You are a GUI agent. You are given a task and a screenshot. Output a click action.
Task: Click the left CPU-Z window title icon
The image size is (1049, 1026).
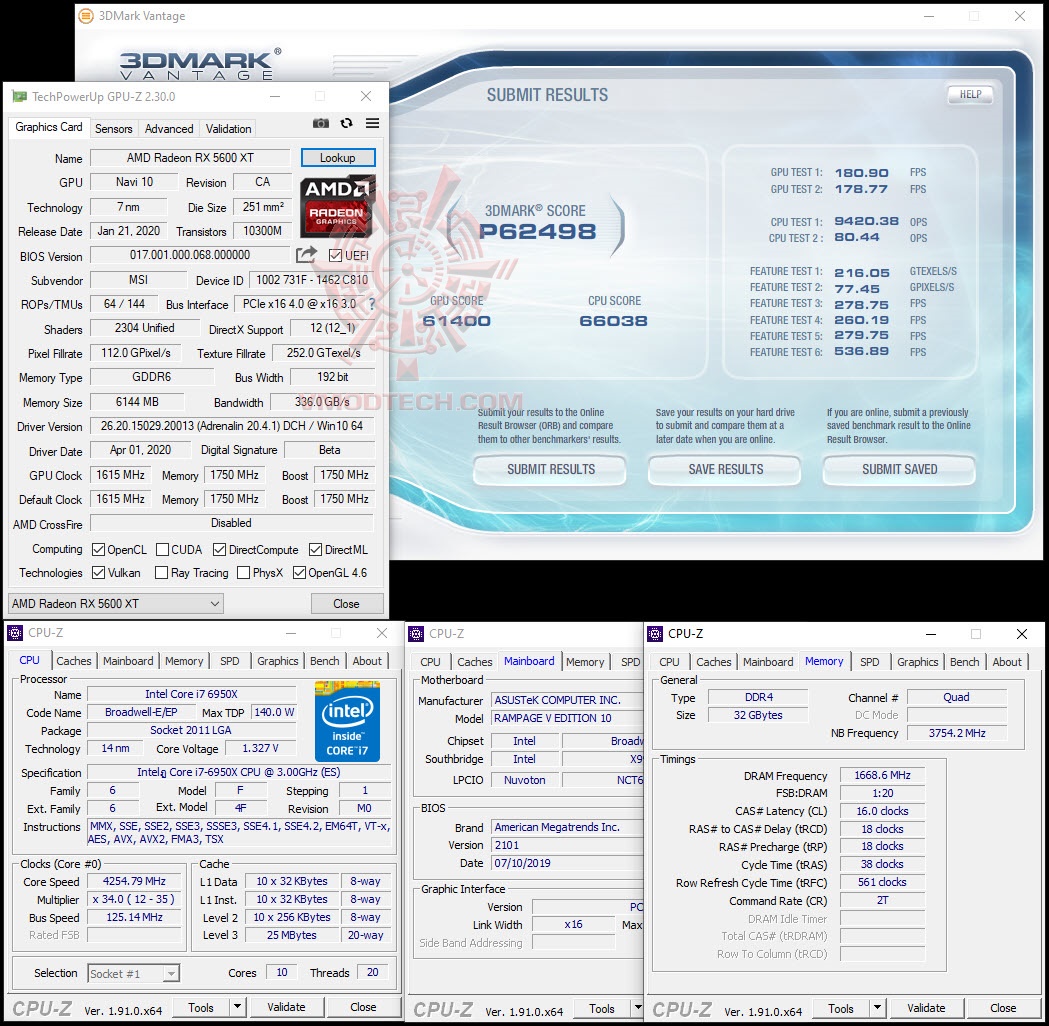[x=15, y=633]
